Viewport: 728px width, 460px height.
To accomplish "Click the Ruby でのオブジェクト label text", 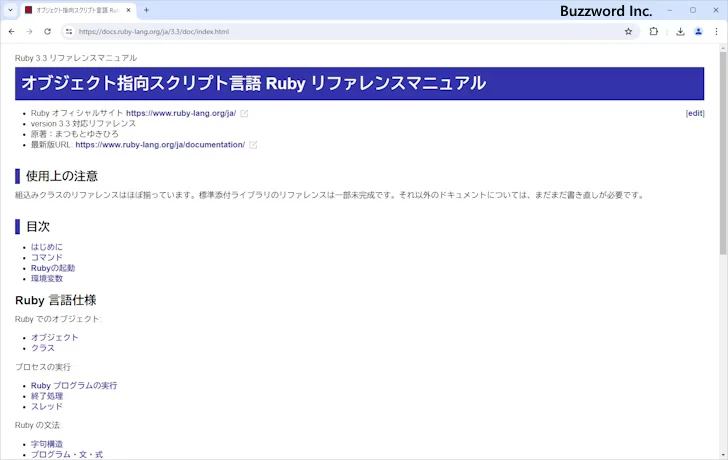I will [x=58, y=319].
